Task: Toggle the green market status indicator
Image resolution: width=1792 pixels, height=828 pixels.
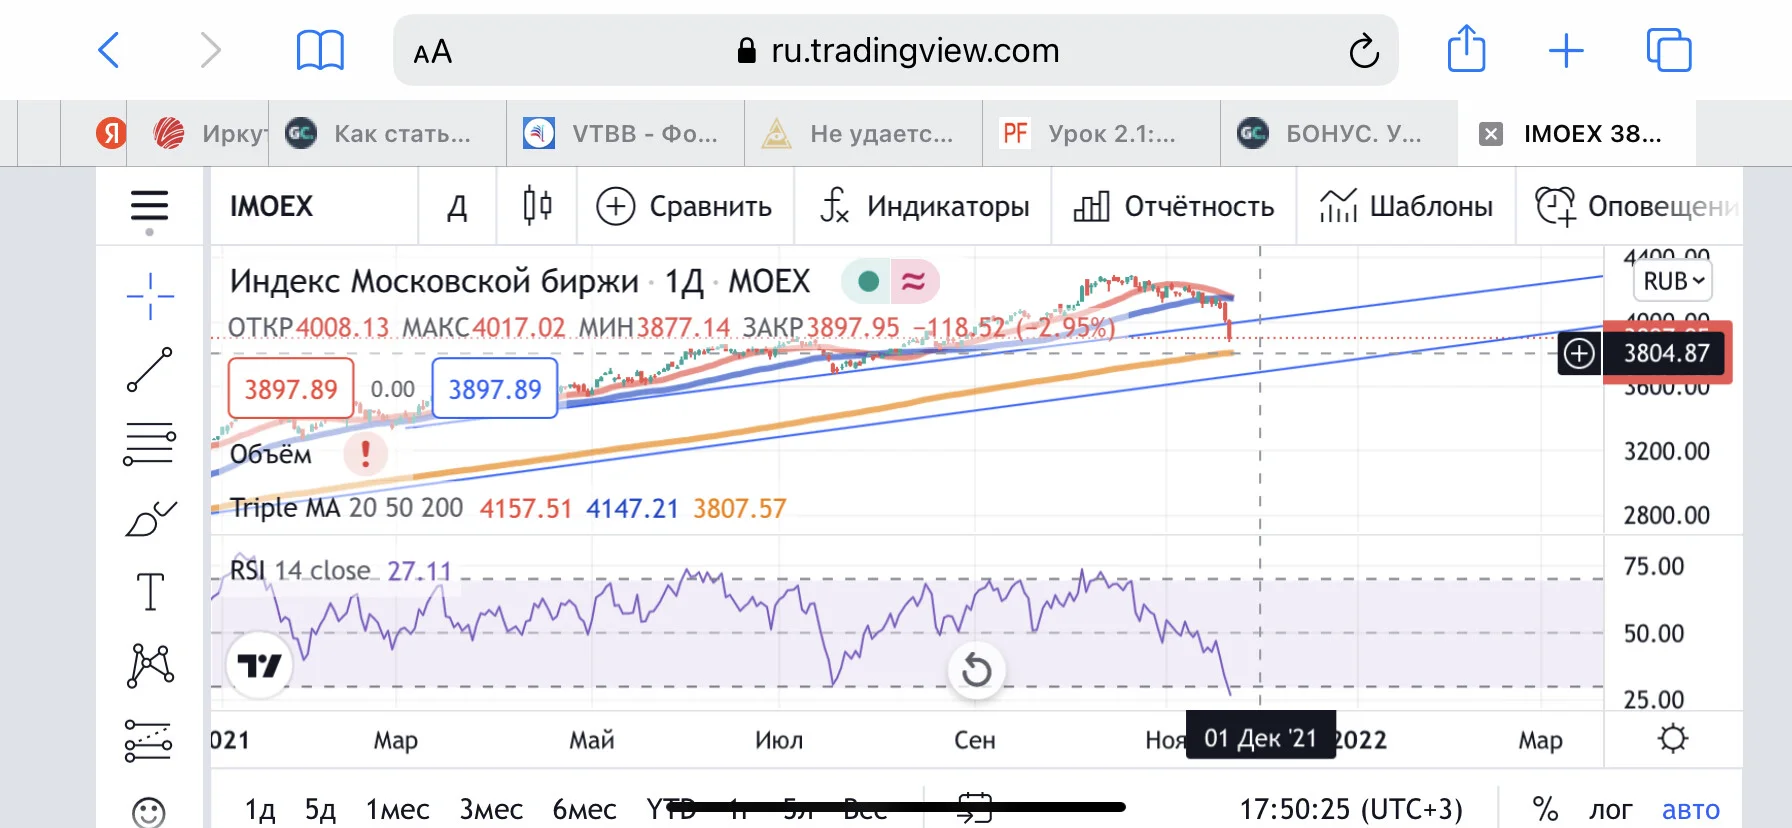Action: (x=869, y=282)
